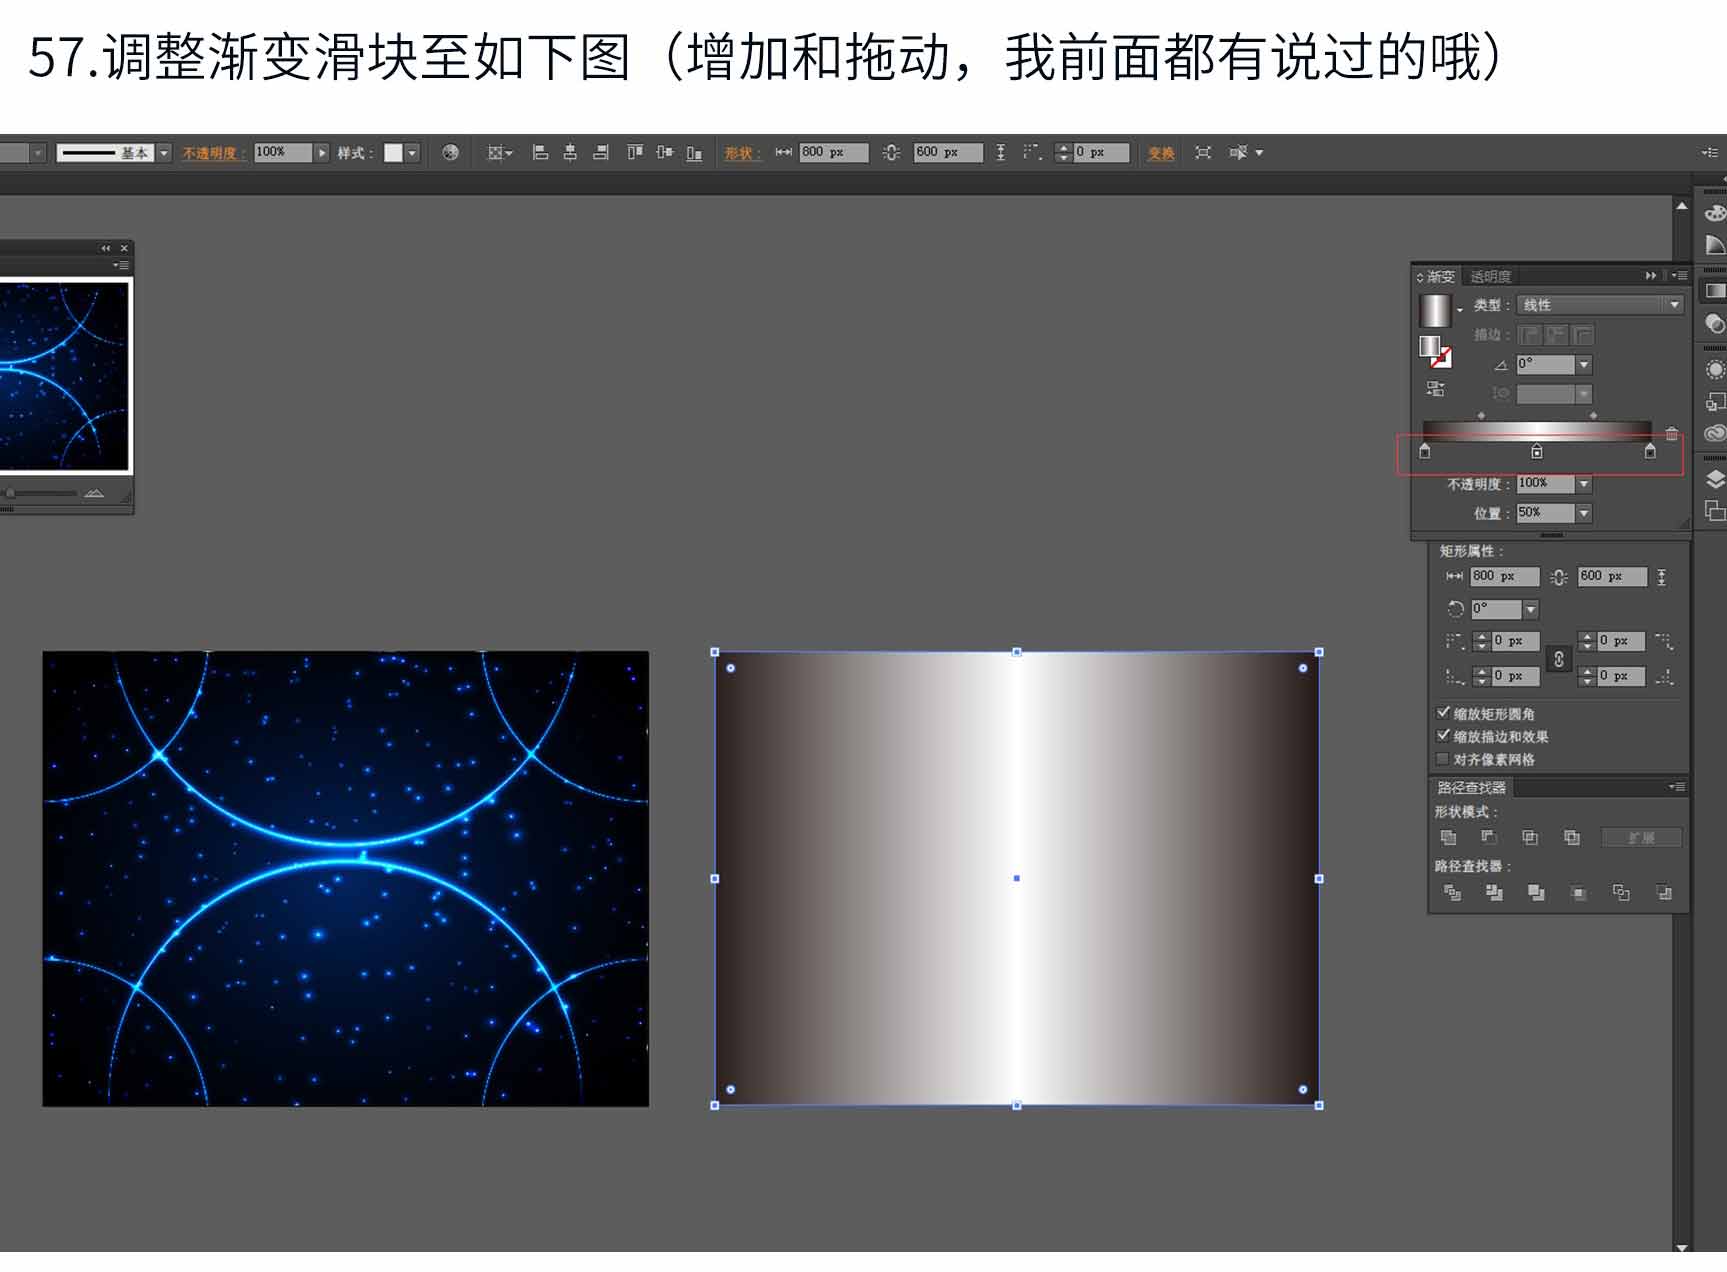Open the Layers panel from the dock
1727x1272 pixels.
pyautogui.click(x=1714, y=480)
